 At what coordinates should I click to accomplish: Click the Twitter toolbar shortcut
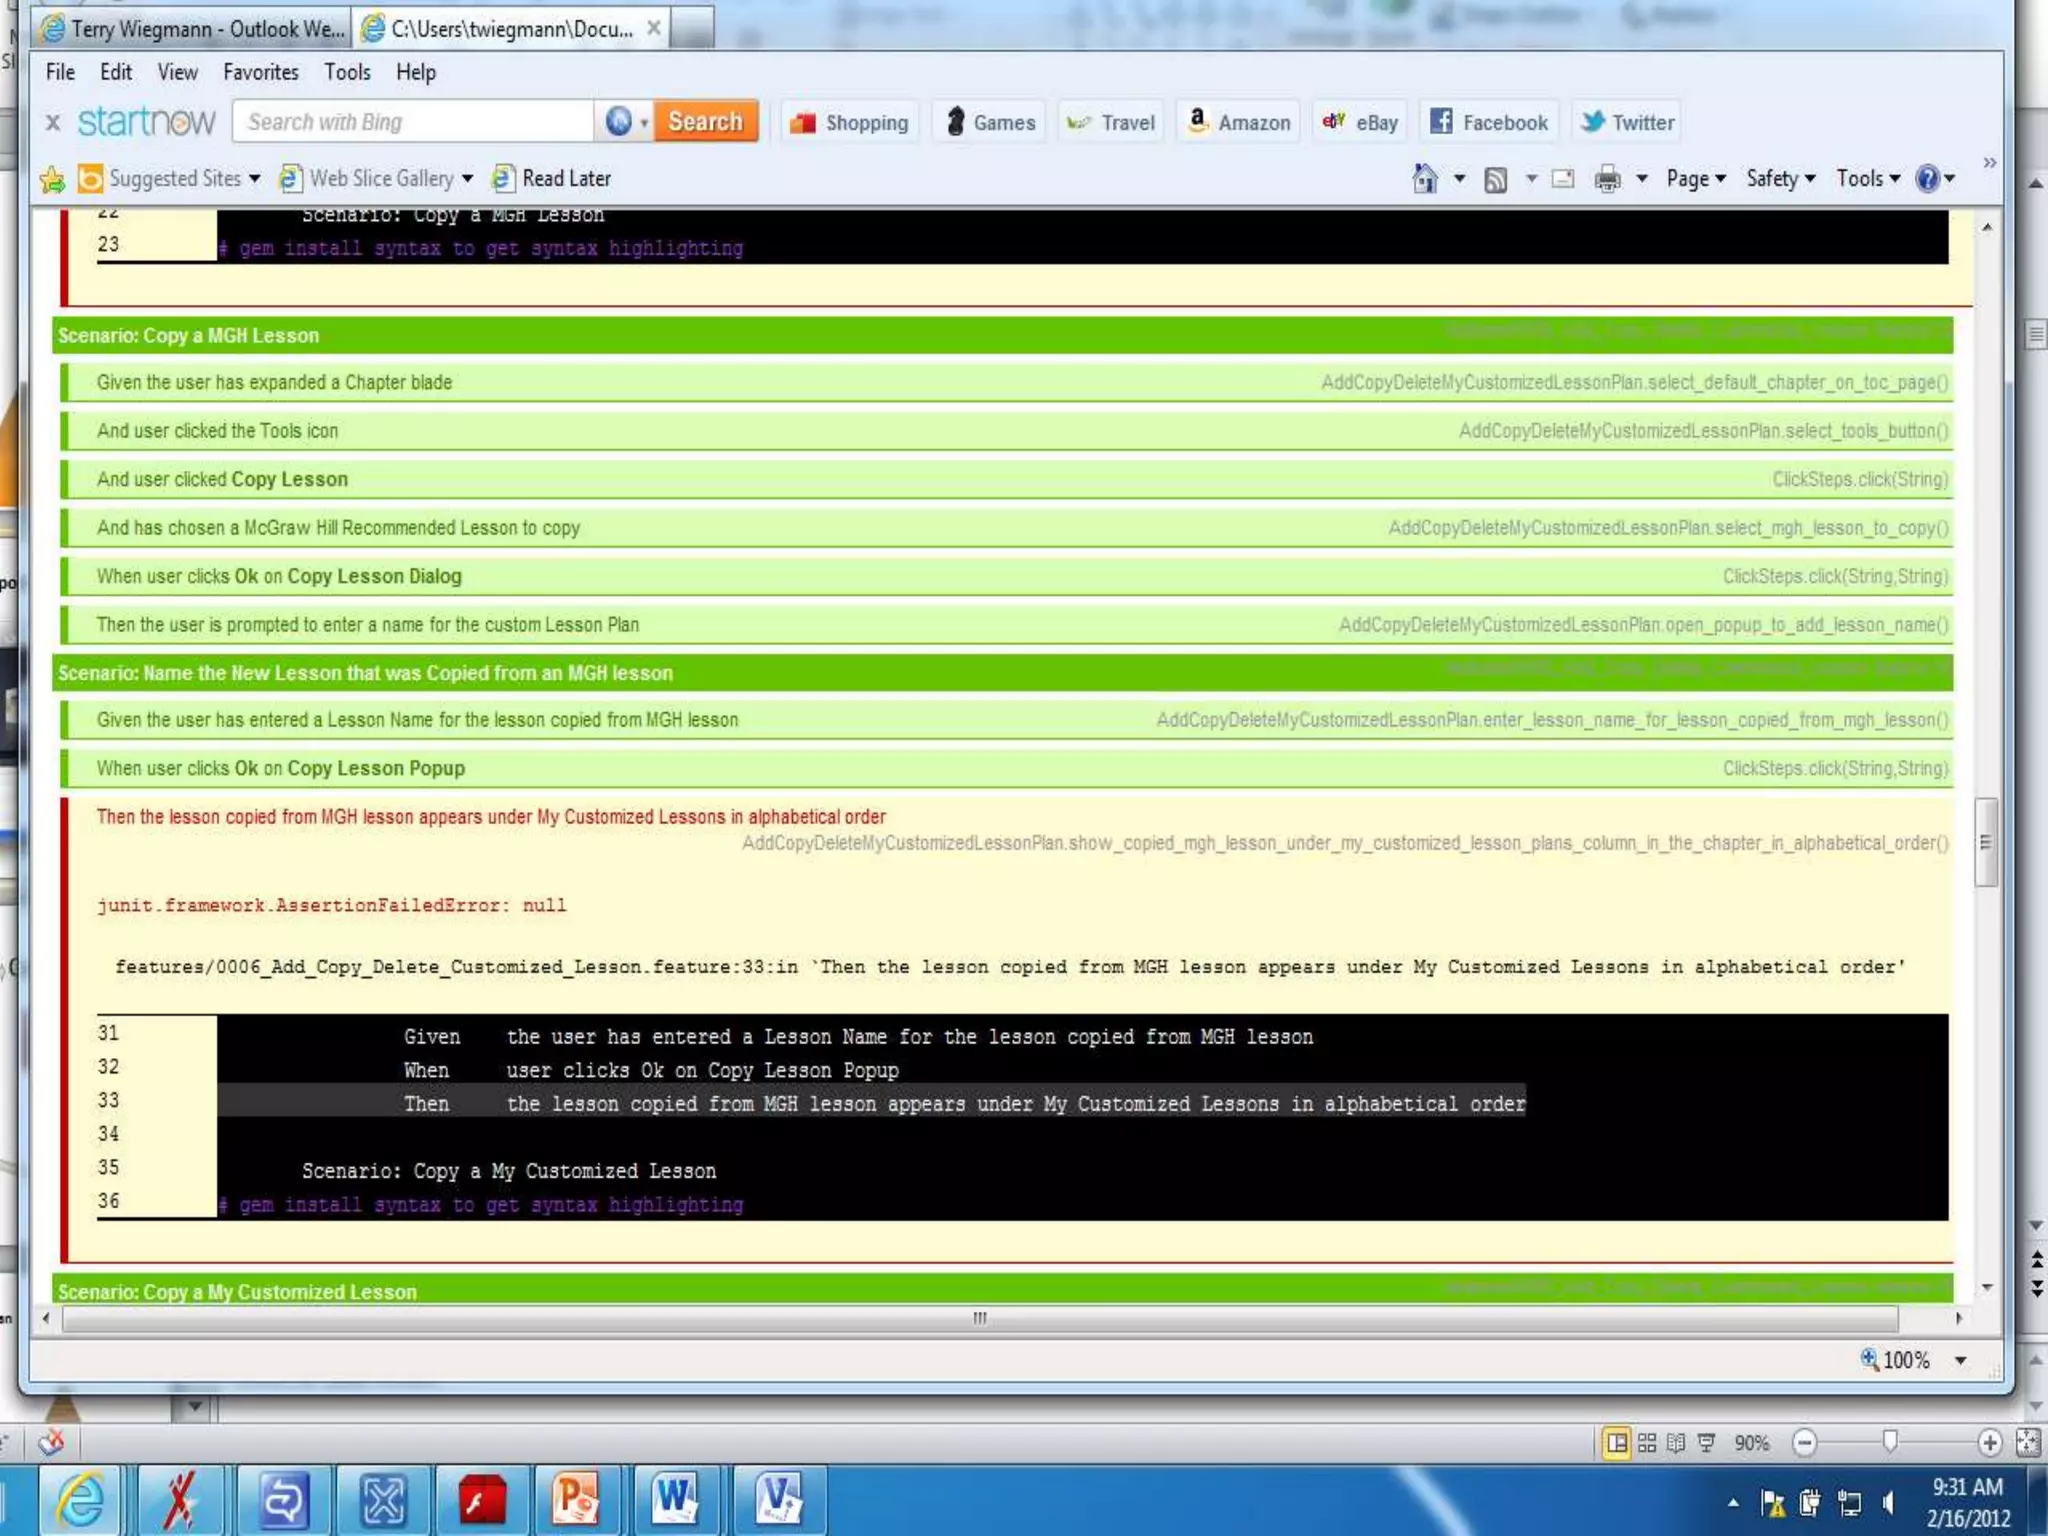tap(1627, 122)
